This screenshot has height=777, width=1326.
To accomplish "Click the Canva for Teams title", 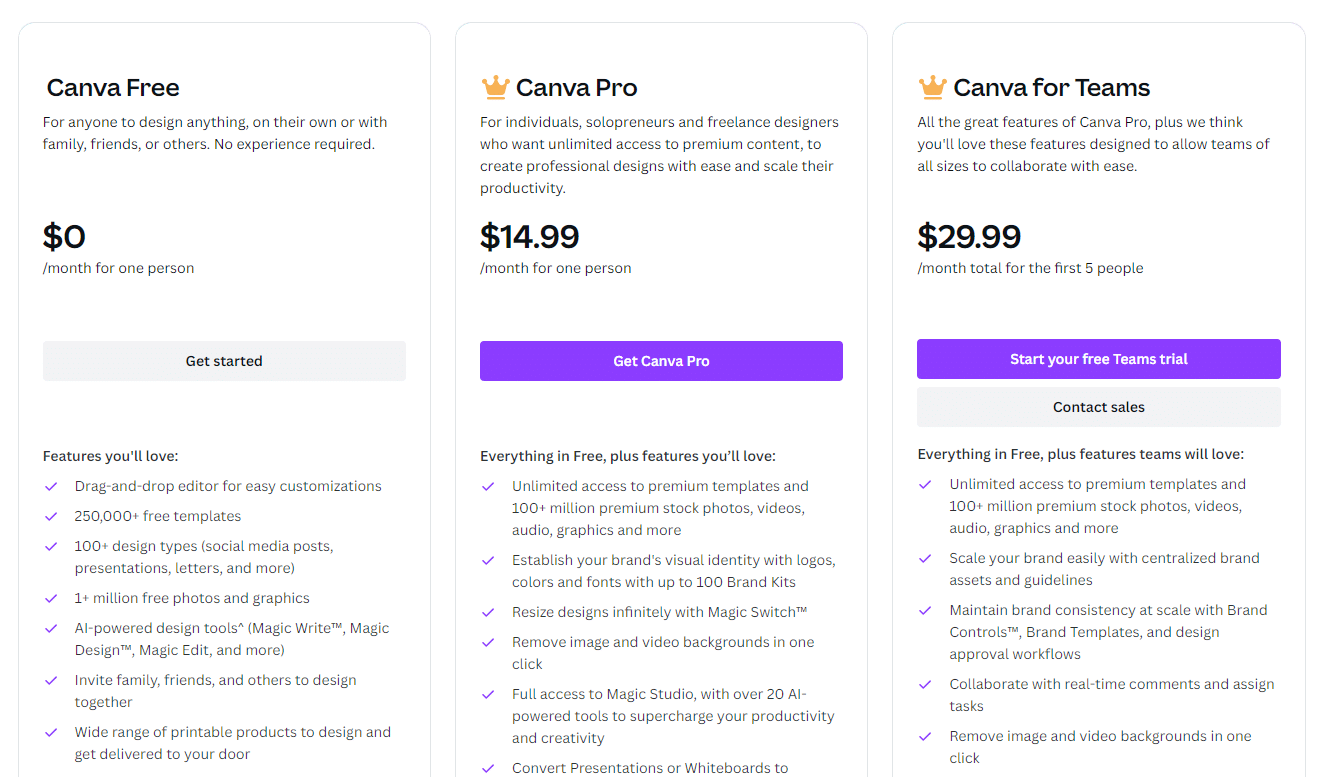I will coord(1051,88).
